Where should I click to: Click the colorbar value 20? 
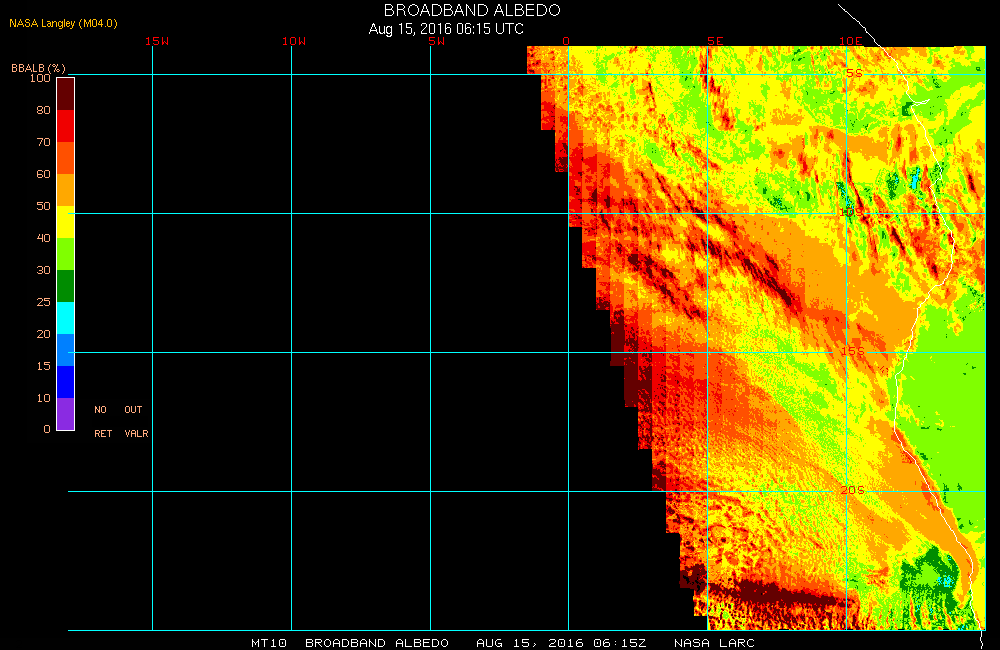(x=43, y=334)
